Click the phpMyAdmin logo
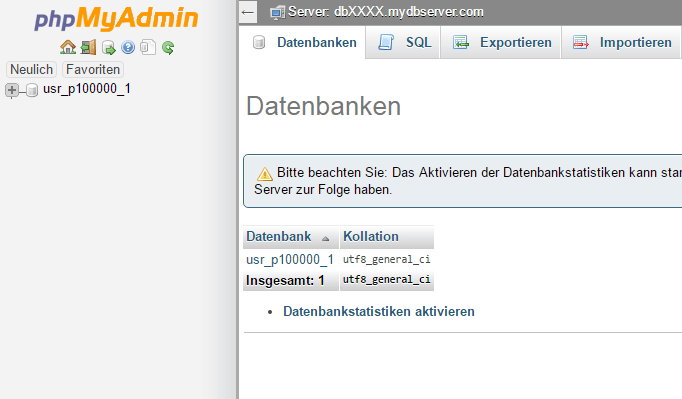The image size is (682, 399). [x=116, y=19]
